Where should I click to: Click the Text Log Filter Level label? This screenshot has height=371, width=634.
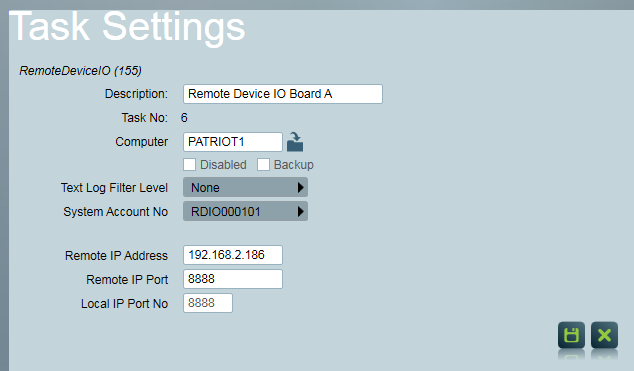[114, 188]
